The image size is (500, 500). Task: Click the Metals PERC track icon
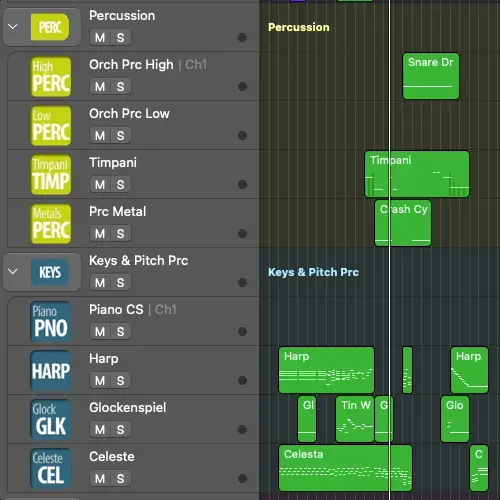click(51, 224)
